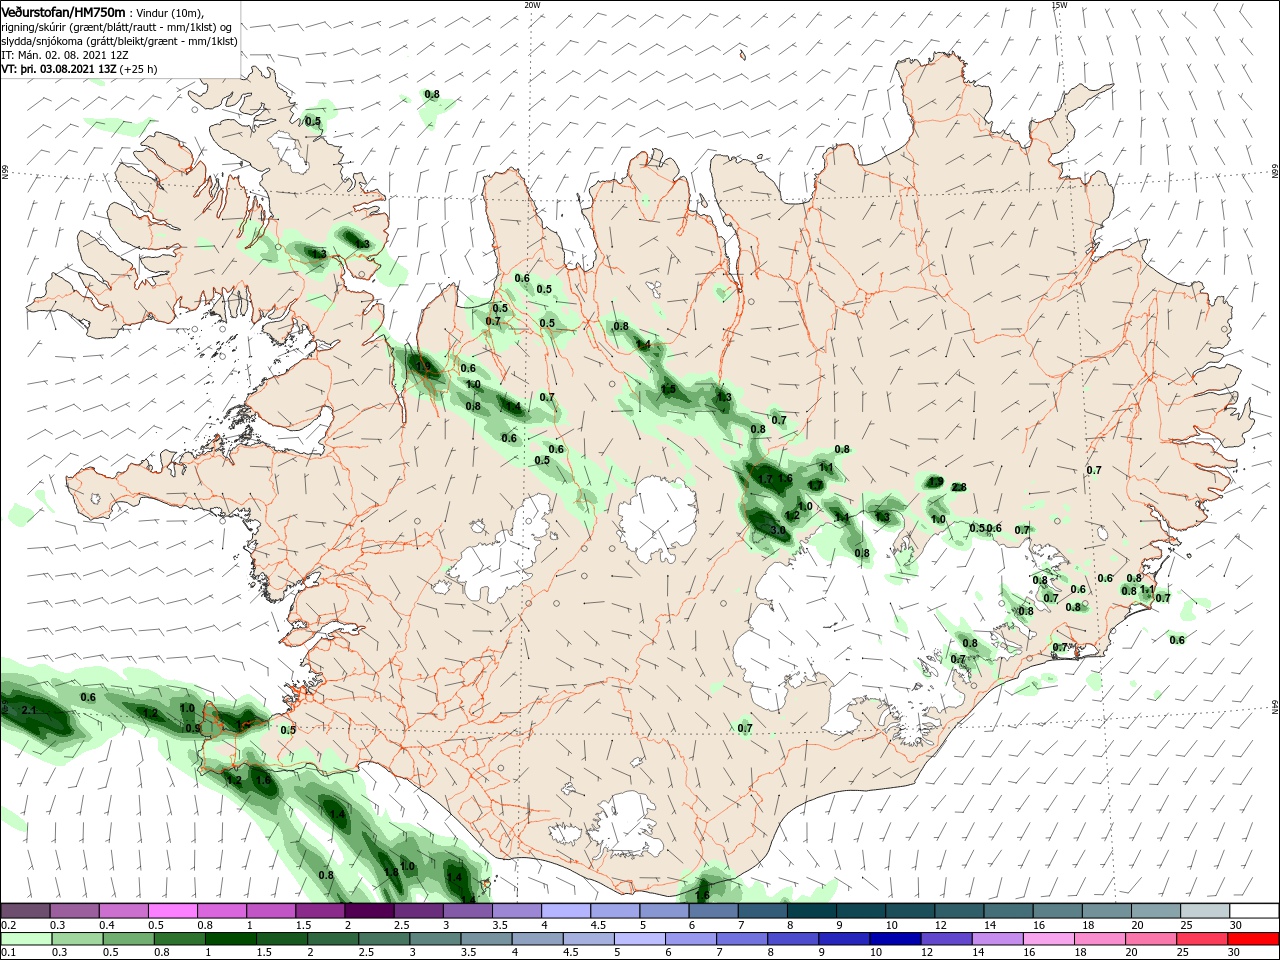Viewport: 1280px width, 960px height.
Task: Click the 0.1 label in the rain legend
Action: (x=8, y=953)
